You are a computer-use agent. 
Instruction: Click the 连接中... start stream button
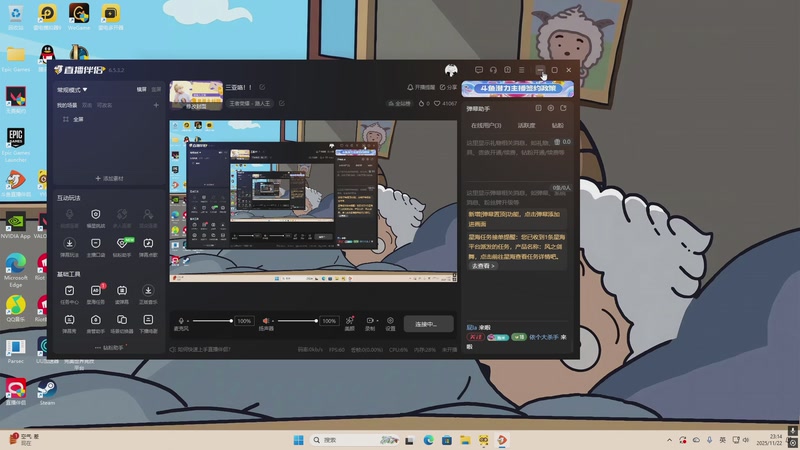(x=429, y=324)
